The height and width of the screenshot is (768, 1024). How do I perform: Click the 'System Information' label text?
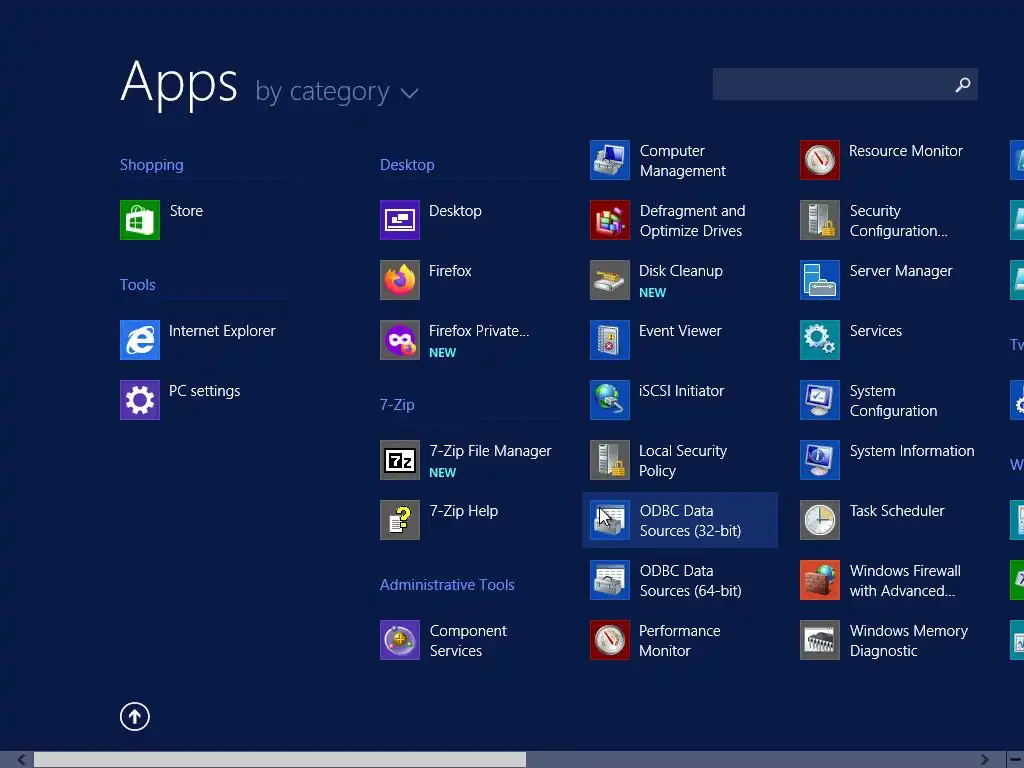coord(912,451)
